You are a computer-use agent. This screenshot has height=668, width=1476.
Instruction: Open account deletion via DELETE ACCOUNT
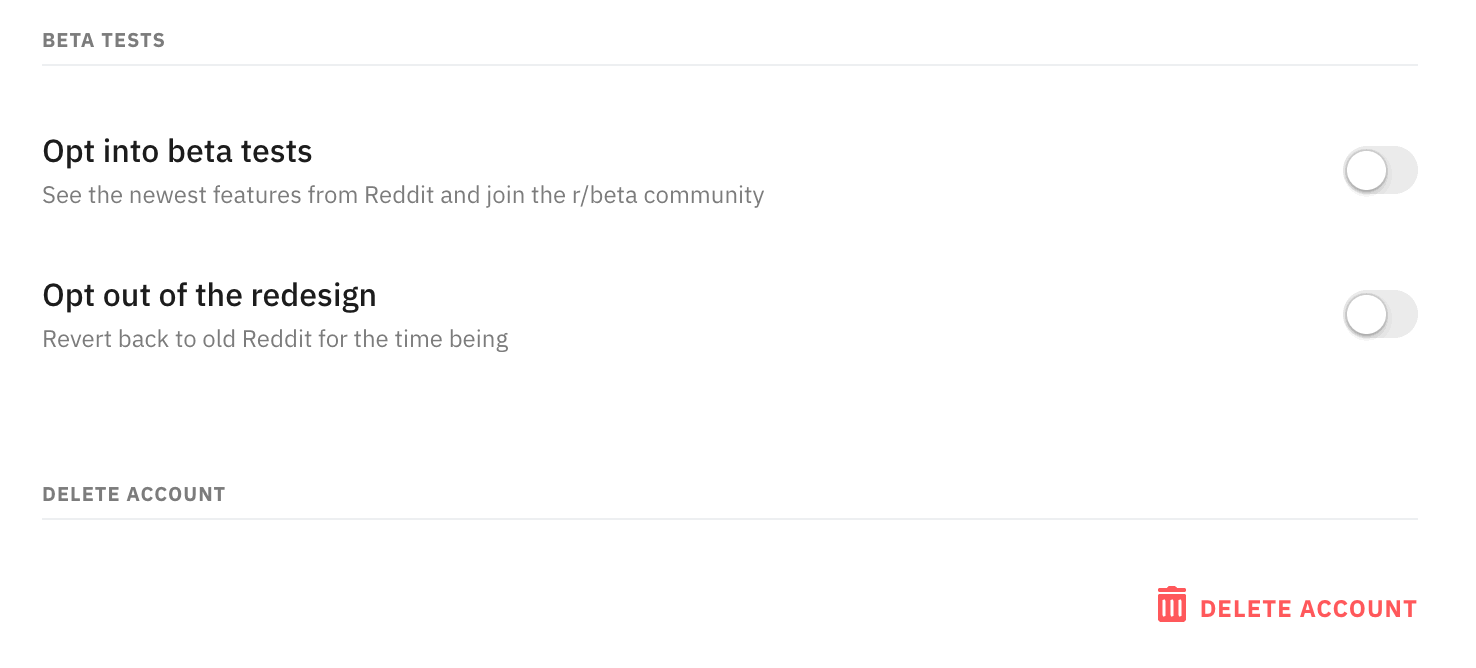tap(1309, 607)
